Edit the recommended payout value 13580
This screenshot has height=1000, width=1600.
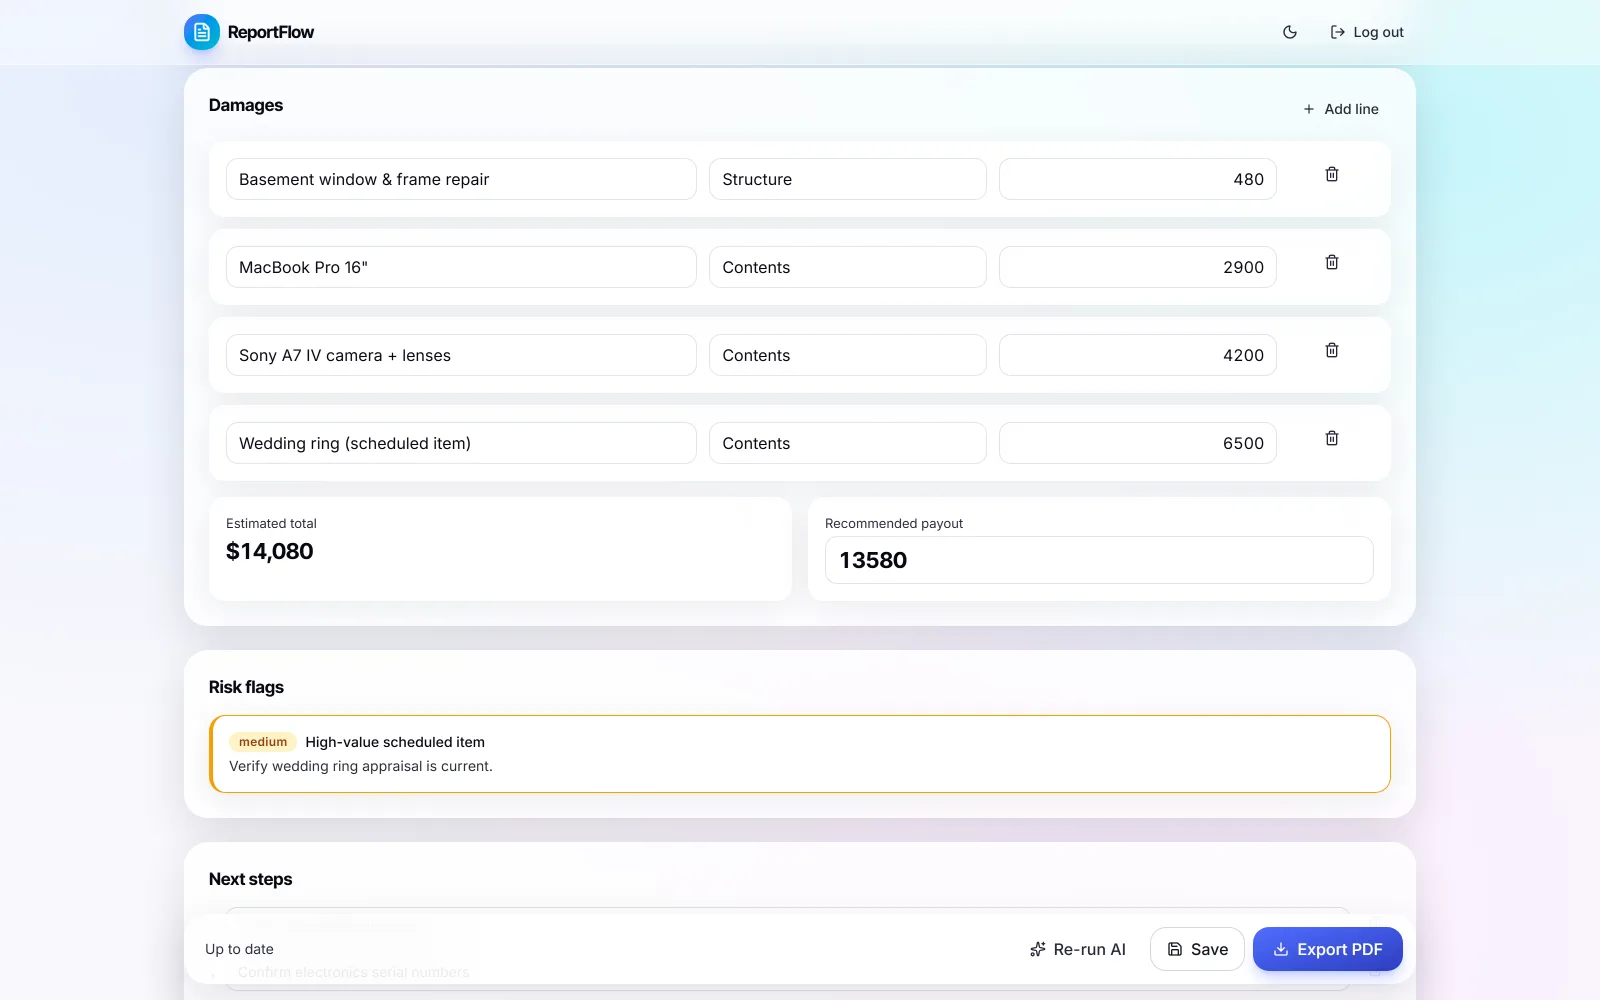tap(1099, 560)
